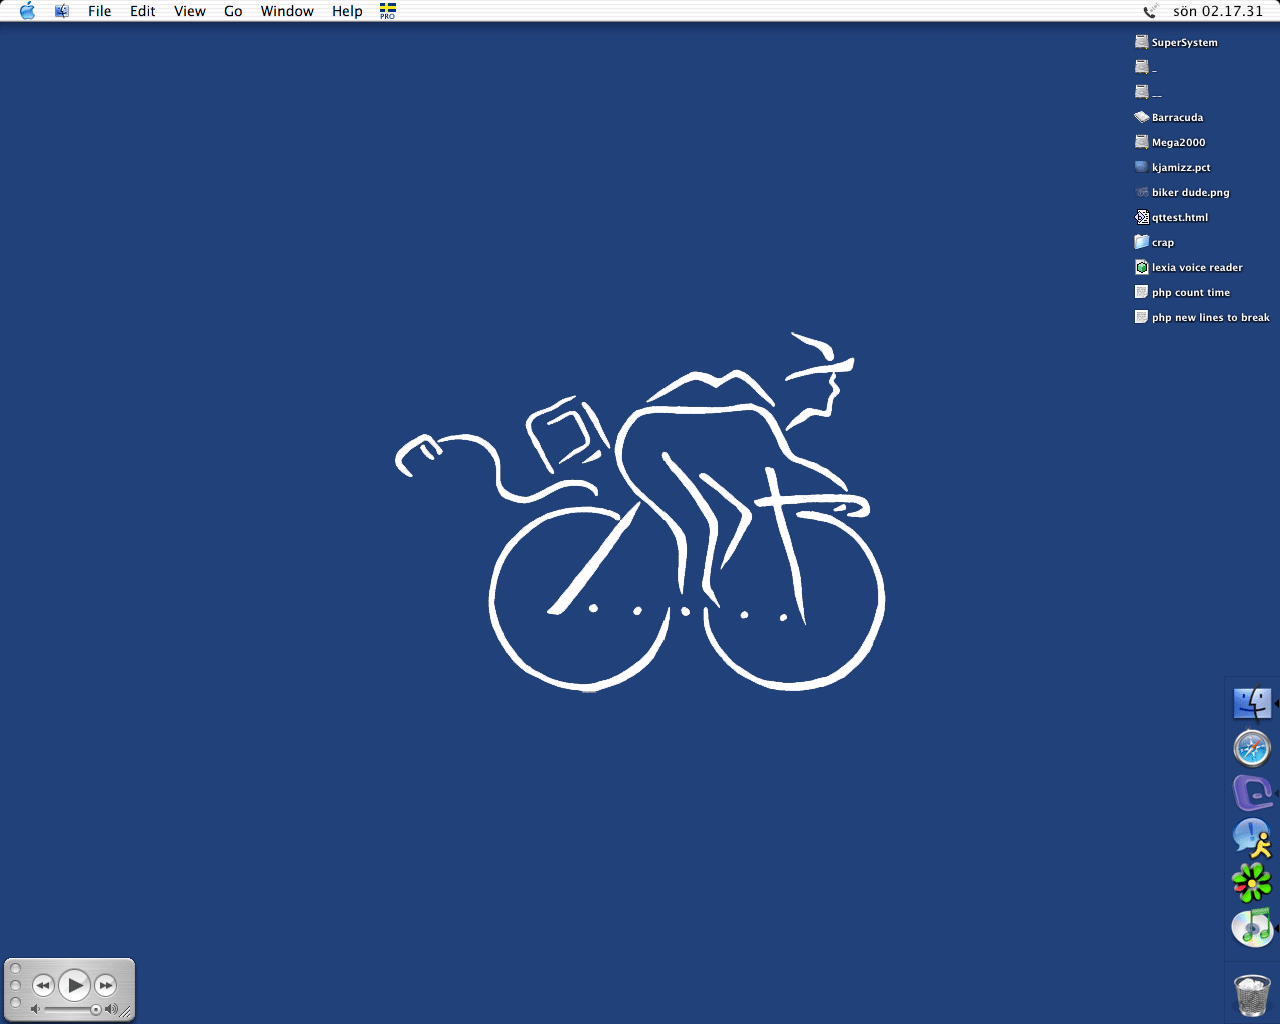Screen dimensions: 1280x1024
Task: Open iChat from the Dock
Action: pyautogui.click(x=1251, y=838)
